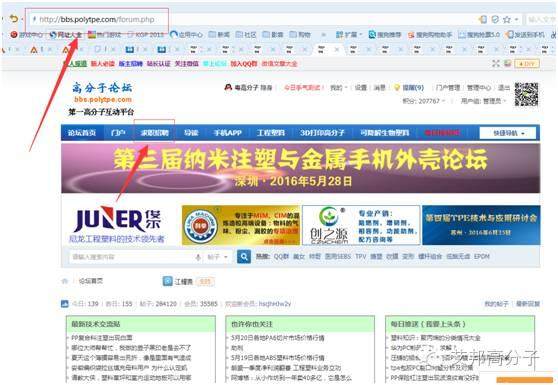Open 消息 in the user bar

coord(380,88)
